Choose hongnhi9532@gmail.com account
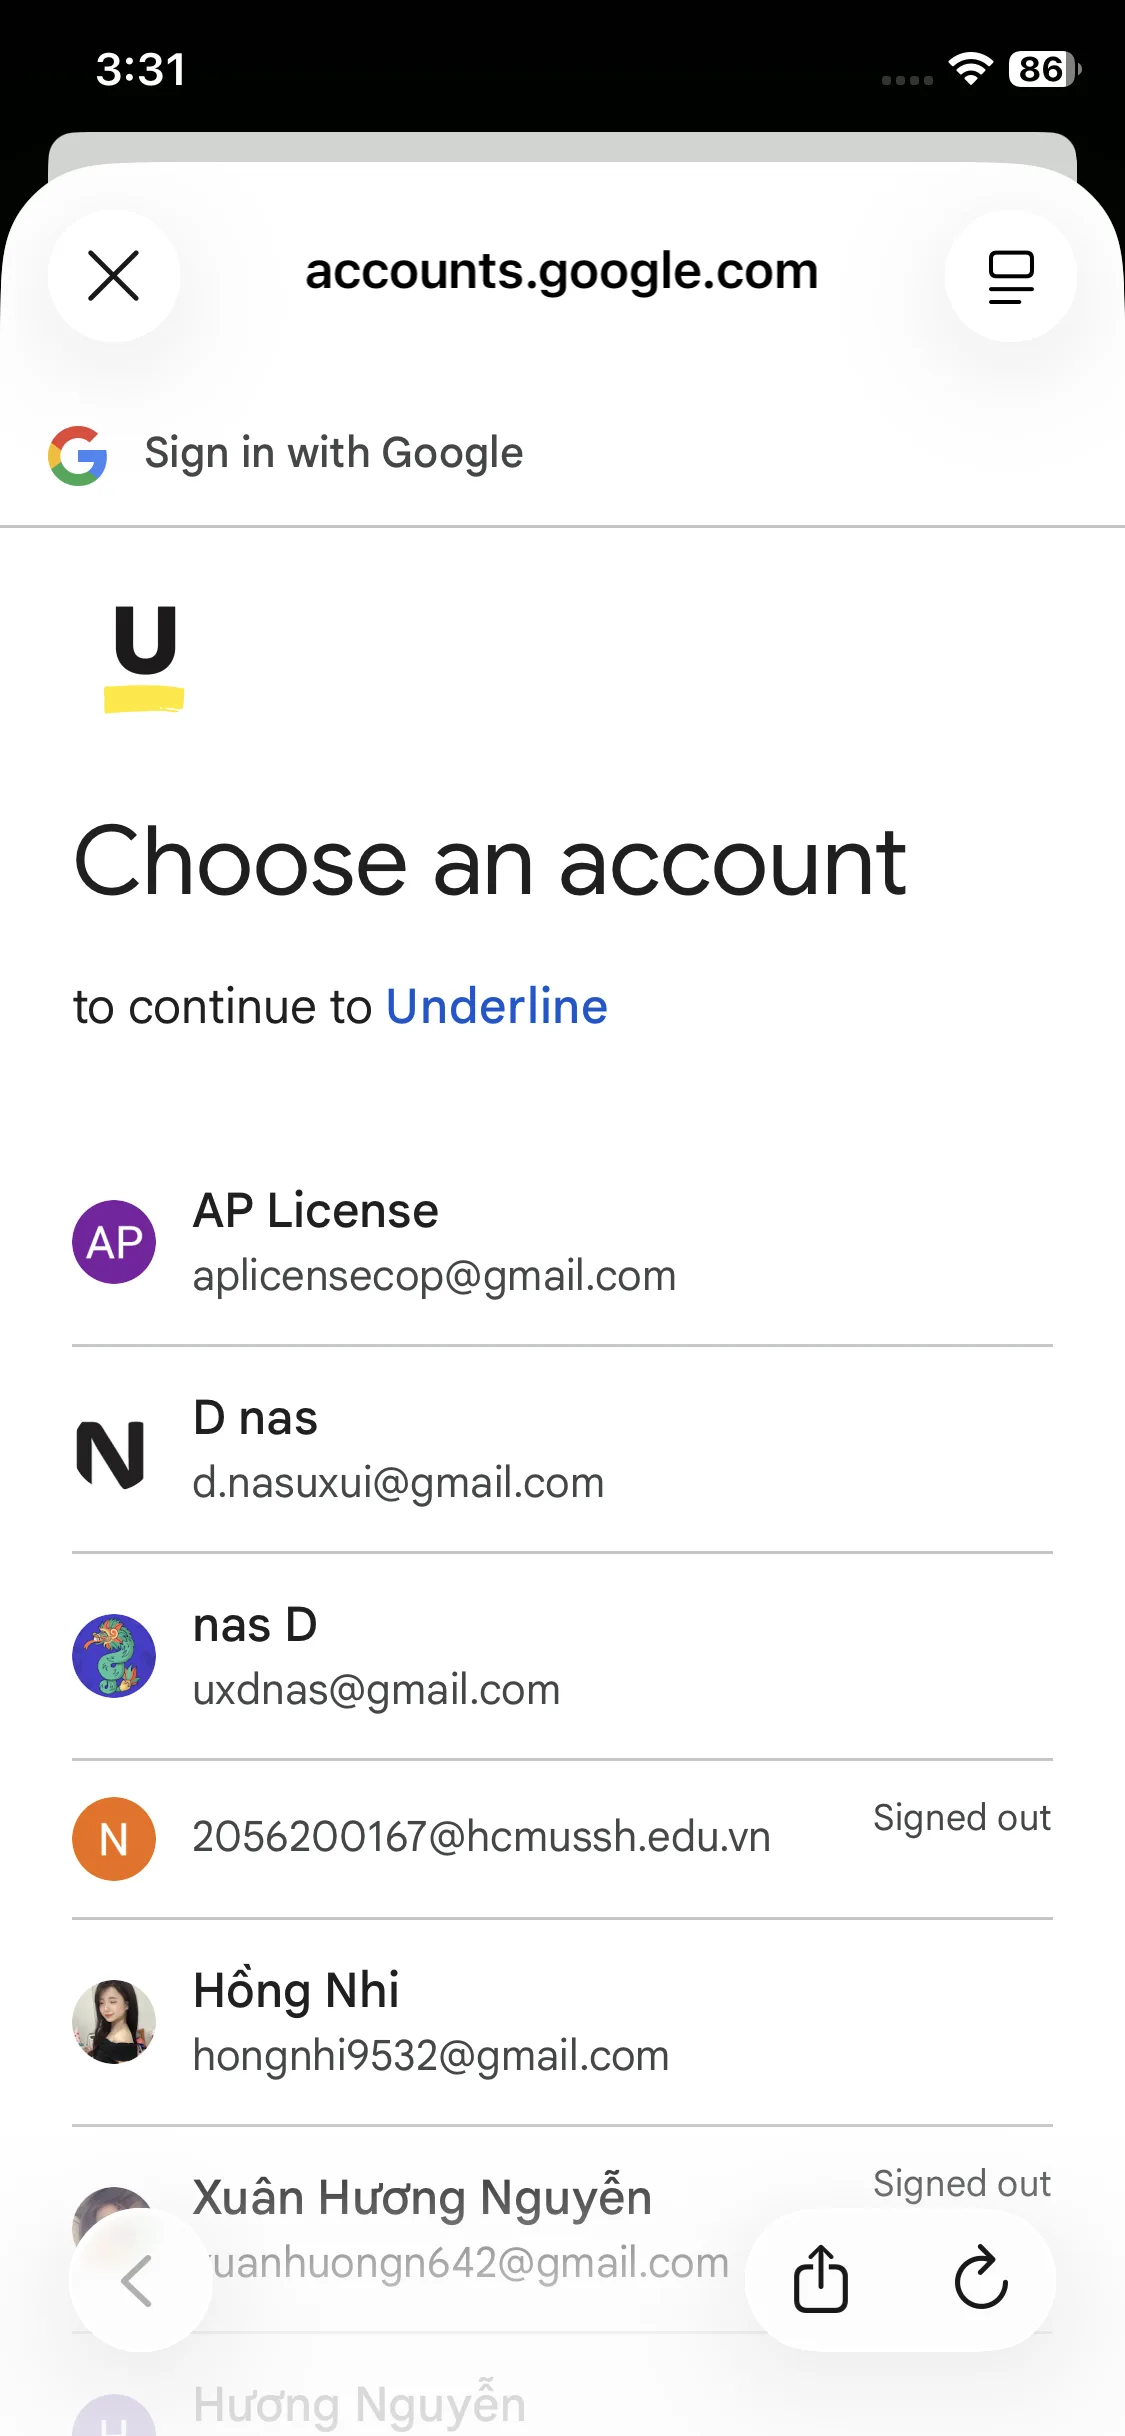Image resolution: width=1125 pixels, height=2436 pixels. (430, 2024)
